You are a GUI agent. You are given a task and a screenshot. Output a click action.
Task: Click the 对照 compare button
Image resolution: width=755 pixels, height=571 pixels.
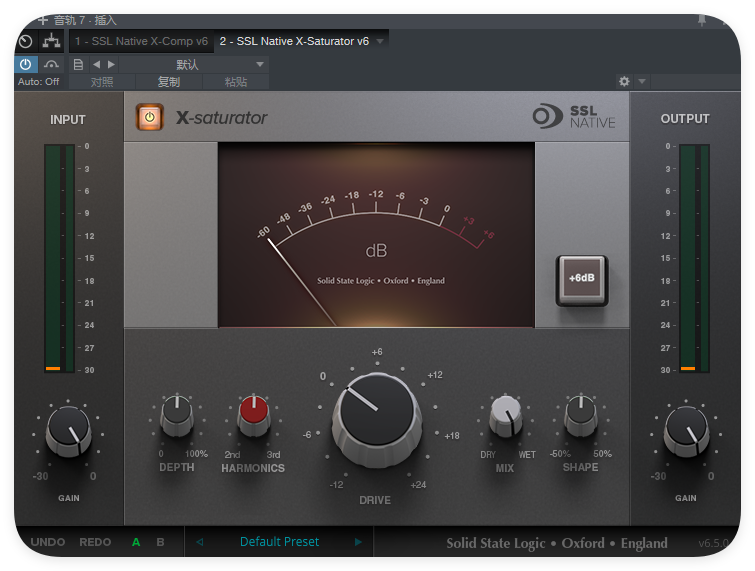coord(102,82)
